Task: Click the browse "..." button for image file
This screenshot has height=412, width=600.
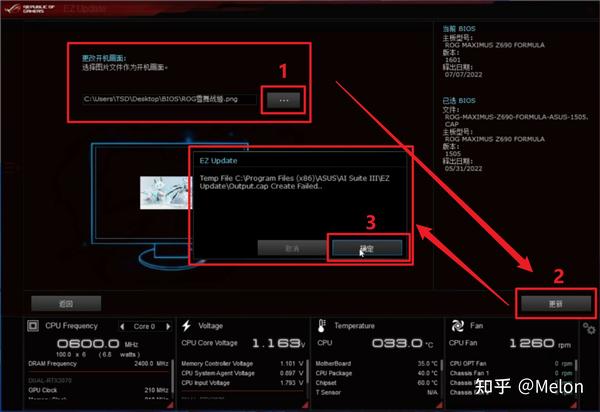Action: coord(284,100)
